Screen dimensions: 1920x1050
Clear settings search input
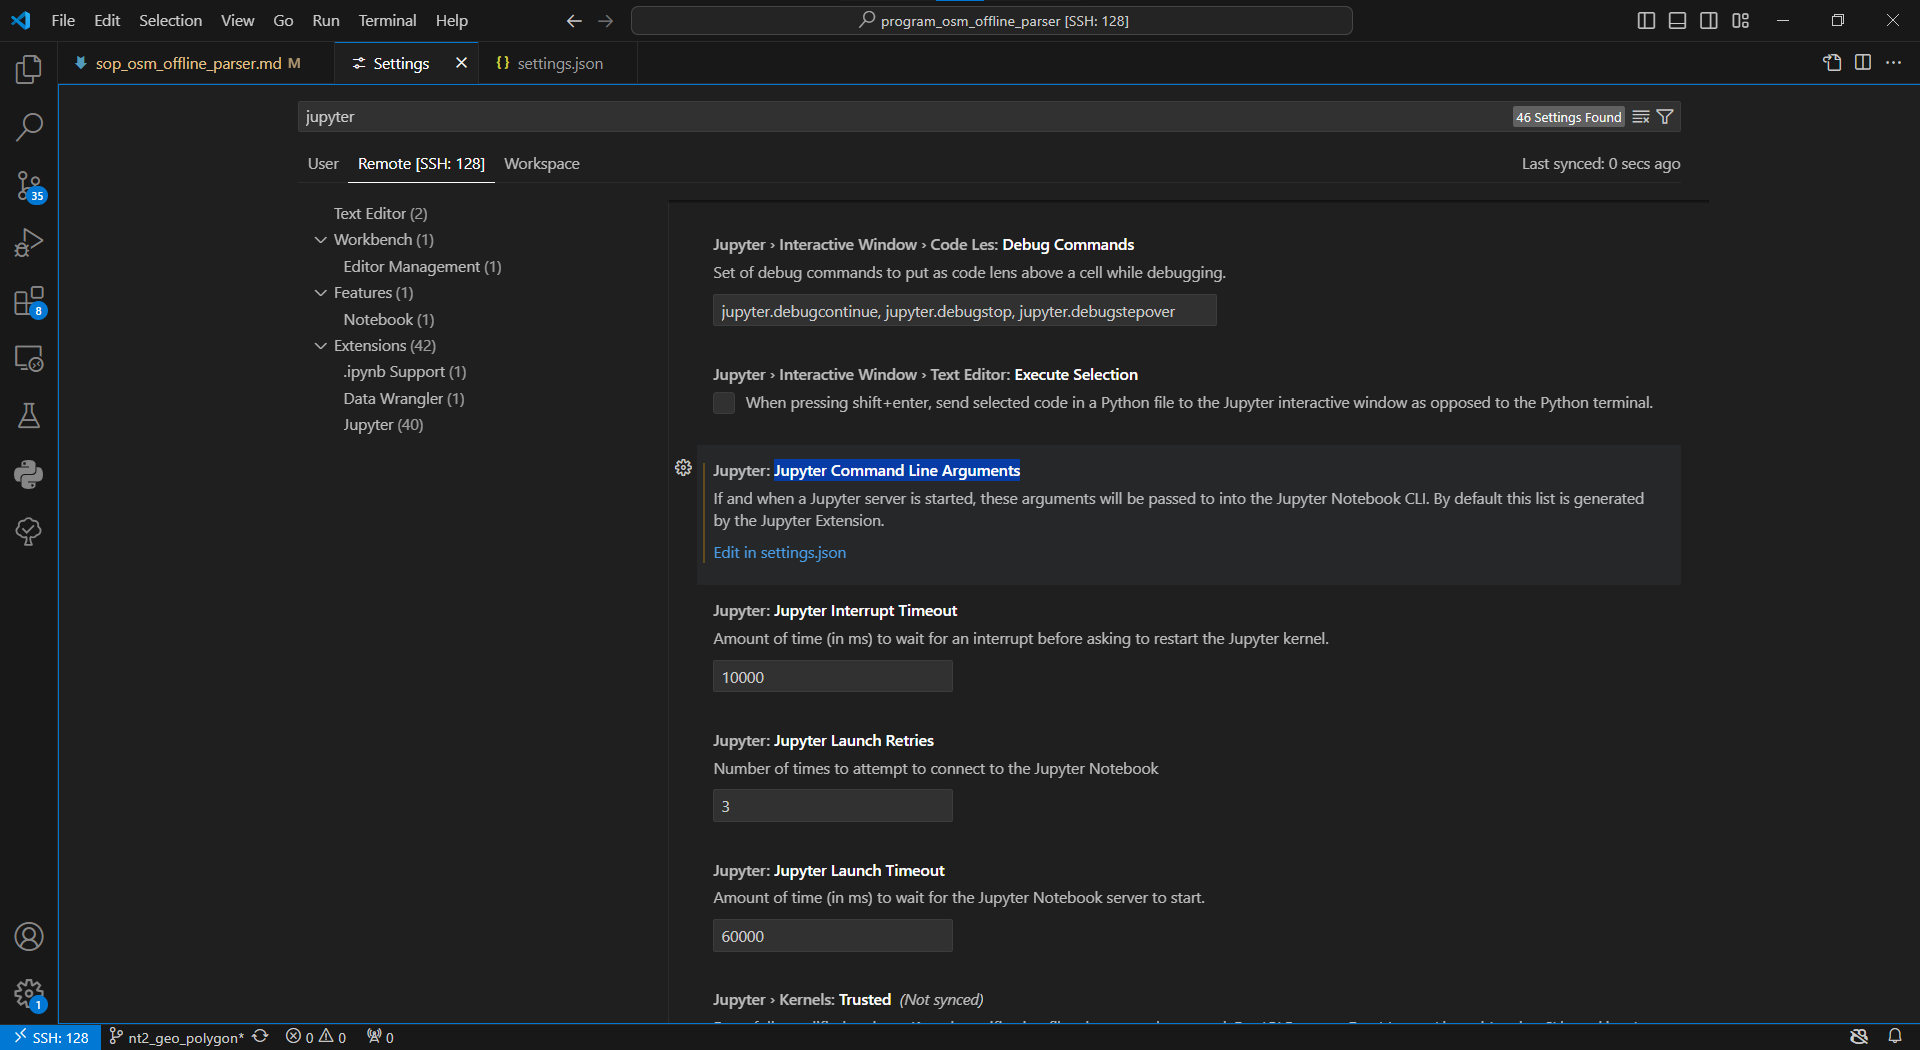coord(1641,117)
